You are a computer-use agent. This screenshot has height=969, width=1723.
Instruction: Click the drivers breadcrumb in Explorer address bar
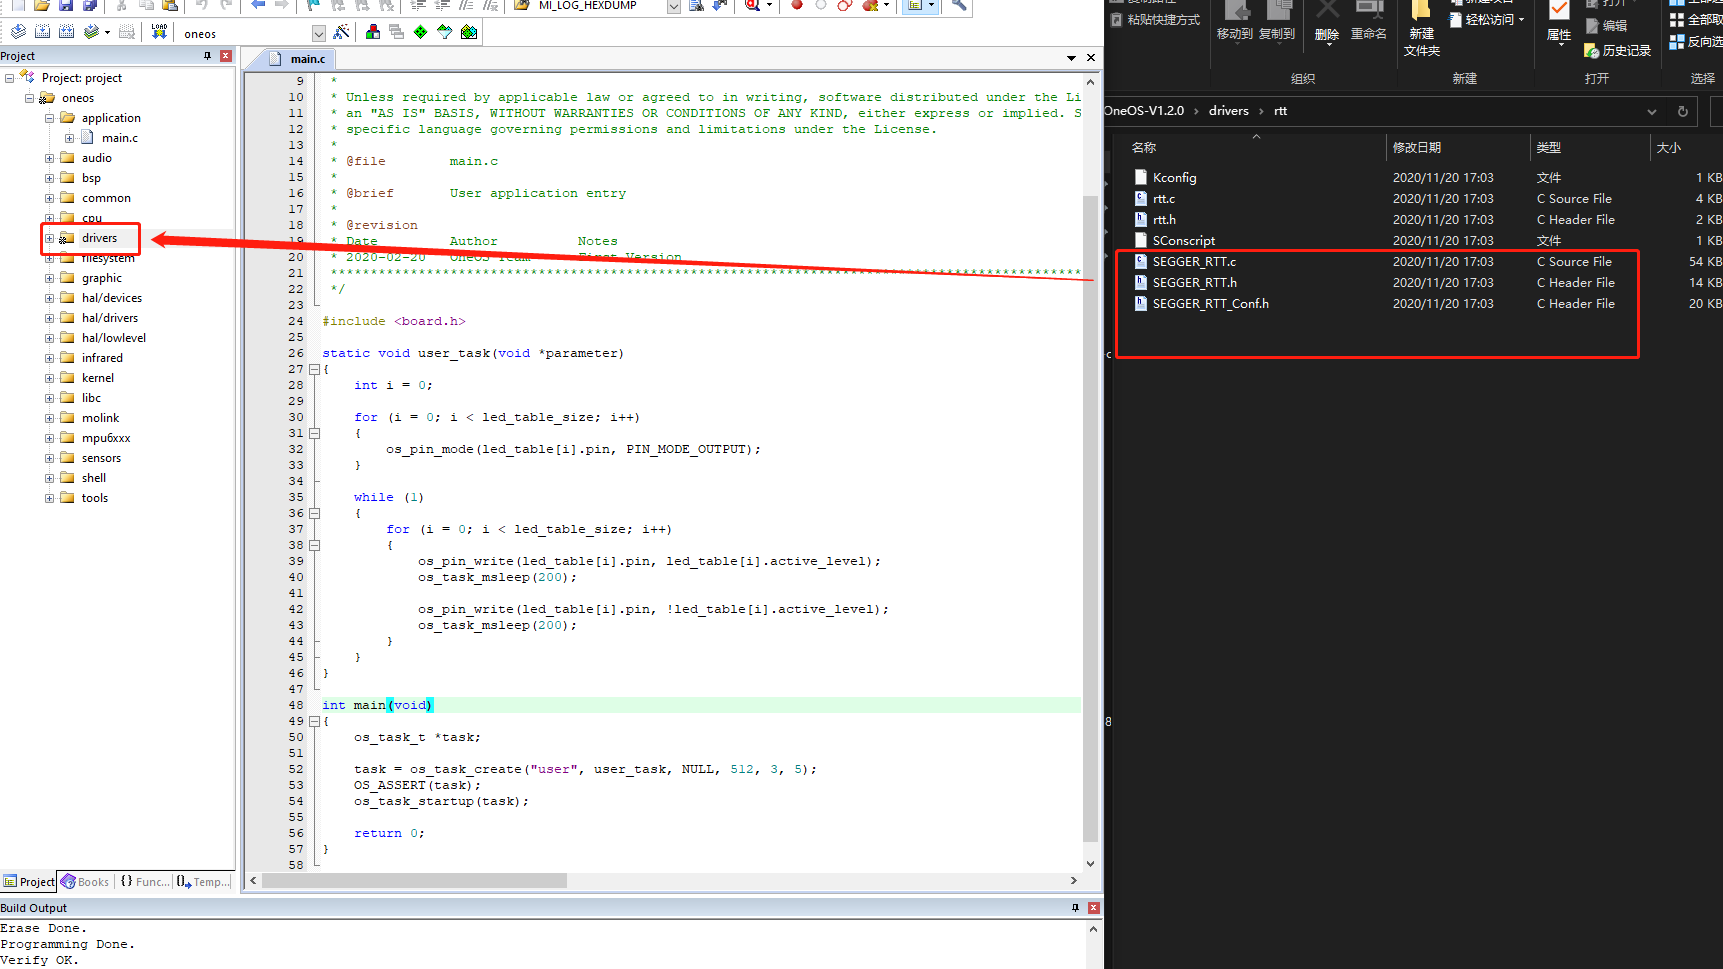click(x=1228, y=111)
